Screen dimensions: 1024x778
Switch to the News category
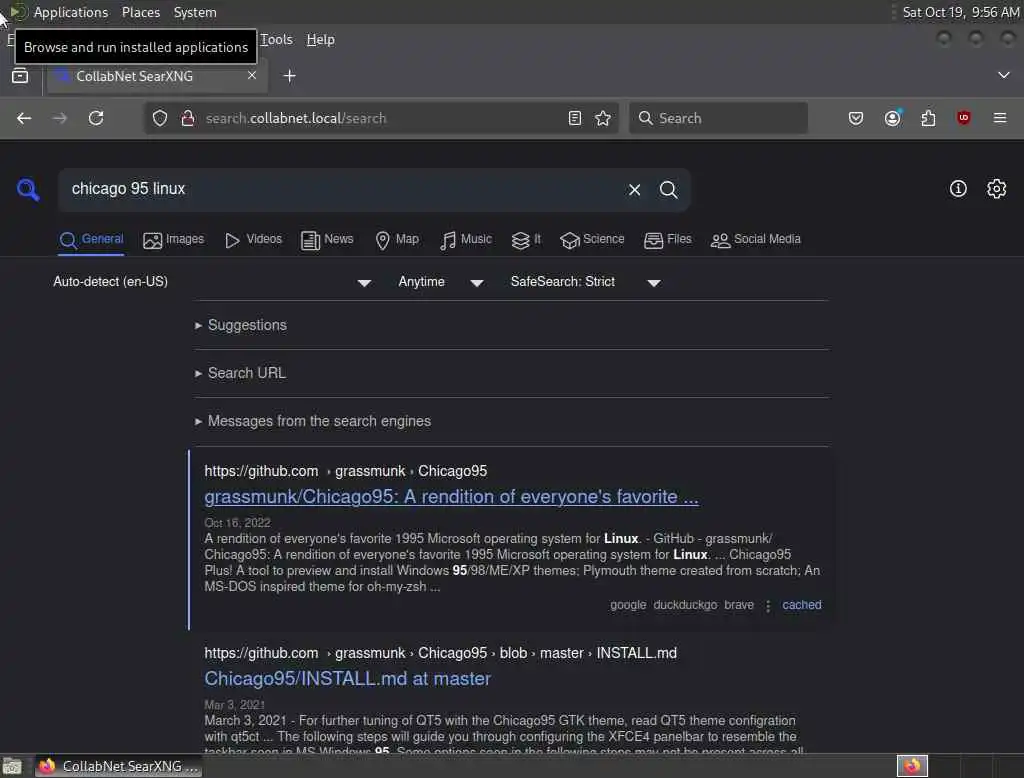click(327, 240)
